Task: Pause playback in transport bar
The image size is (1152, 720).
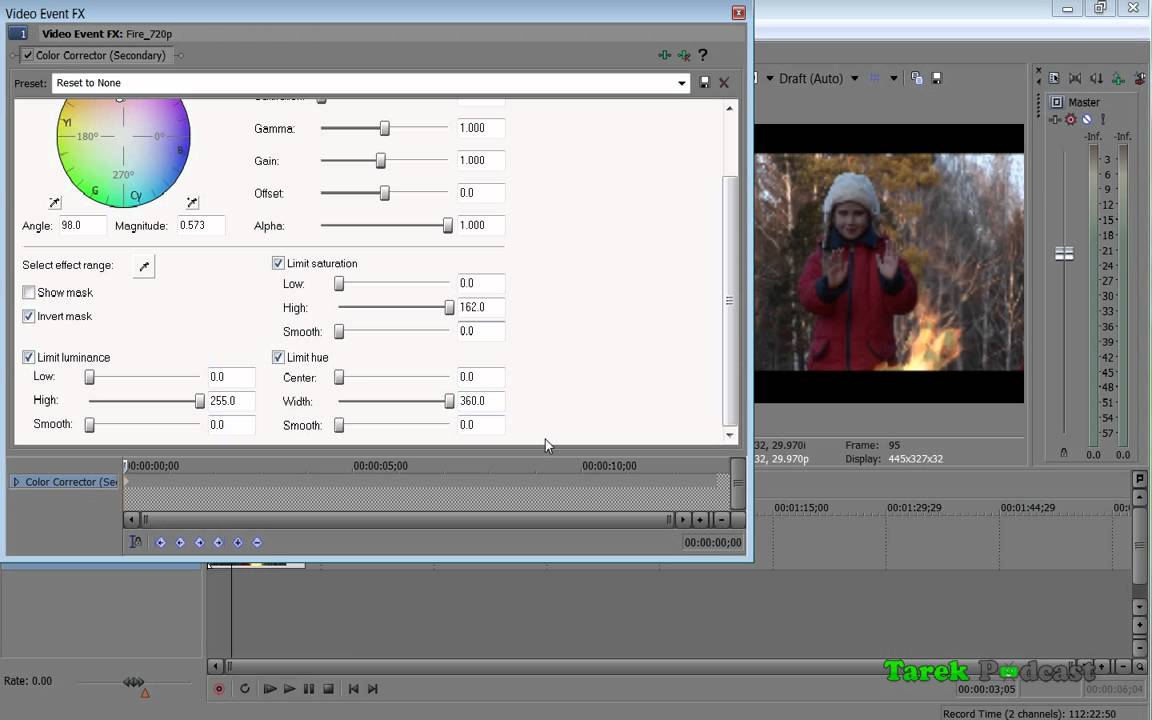Action: click(309, 689)
